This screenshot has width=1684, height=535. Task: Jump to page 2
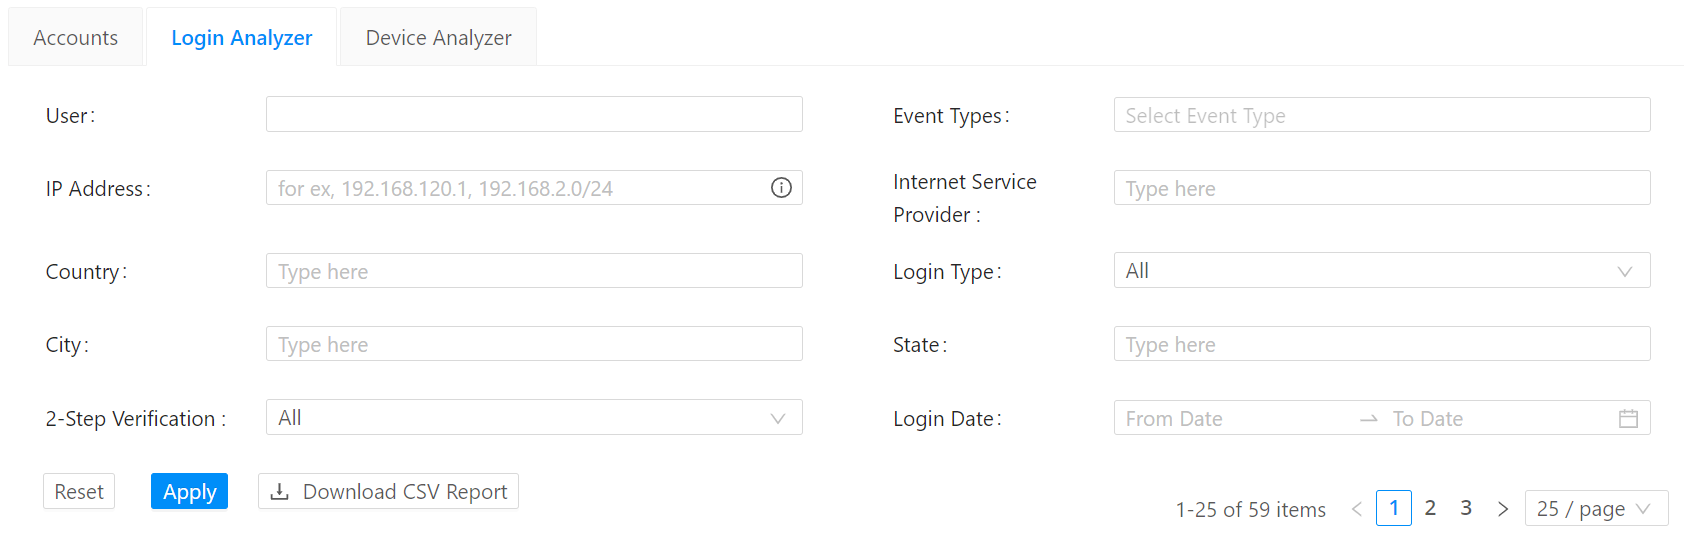[x=1430, y=508]
